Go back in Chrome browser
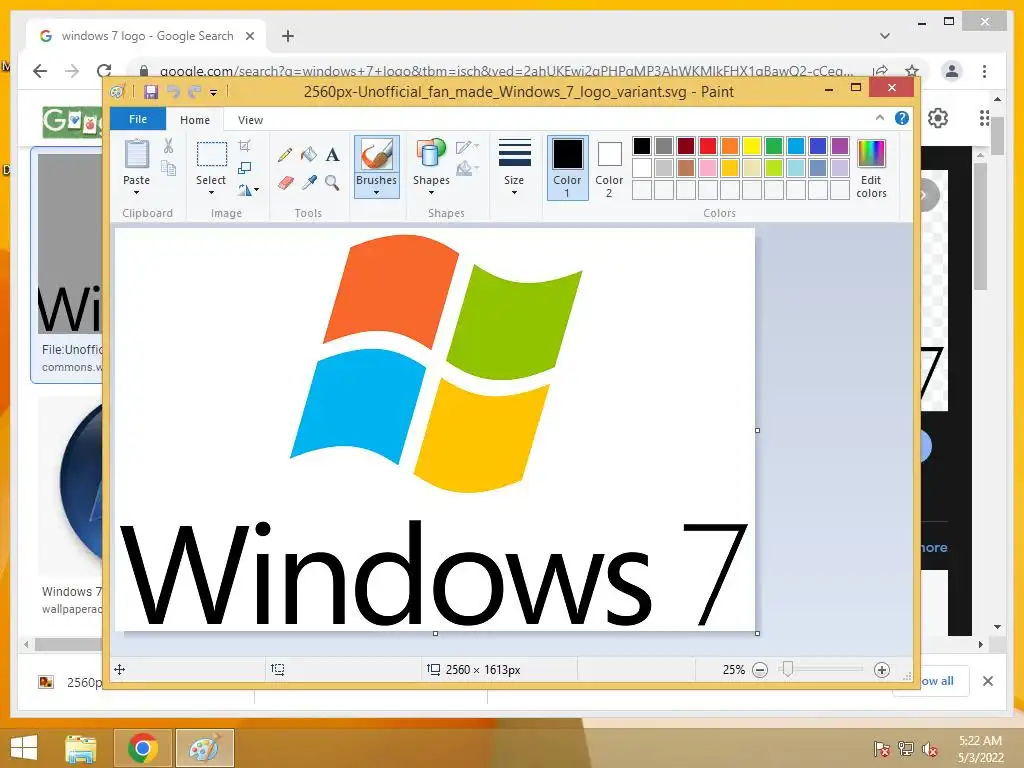This screenshot has height=768, width=1024. tap(40, 71)
